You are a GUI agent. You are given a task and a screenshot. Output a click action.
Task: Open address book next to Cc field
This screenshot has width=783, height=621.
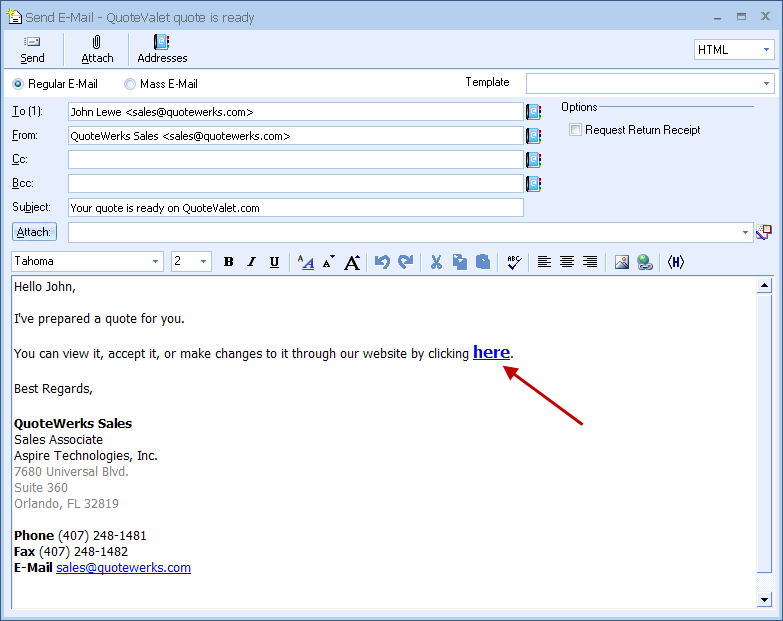click(533, 160)
